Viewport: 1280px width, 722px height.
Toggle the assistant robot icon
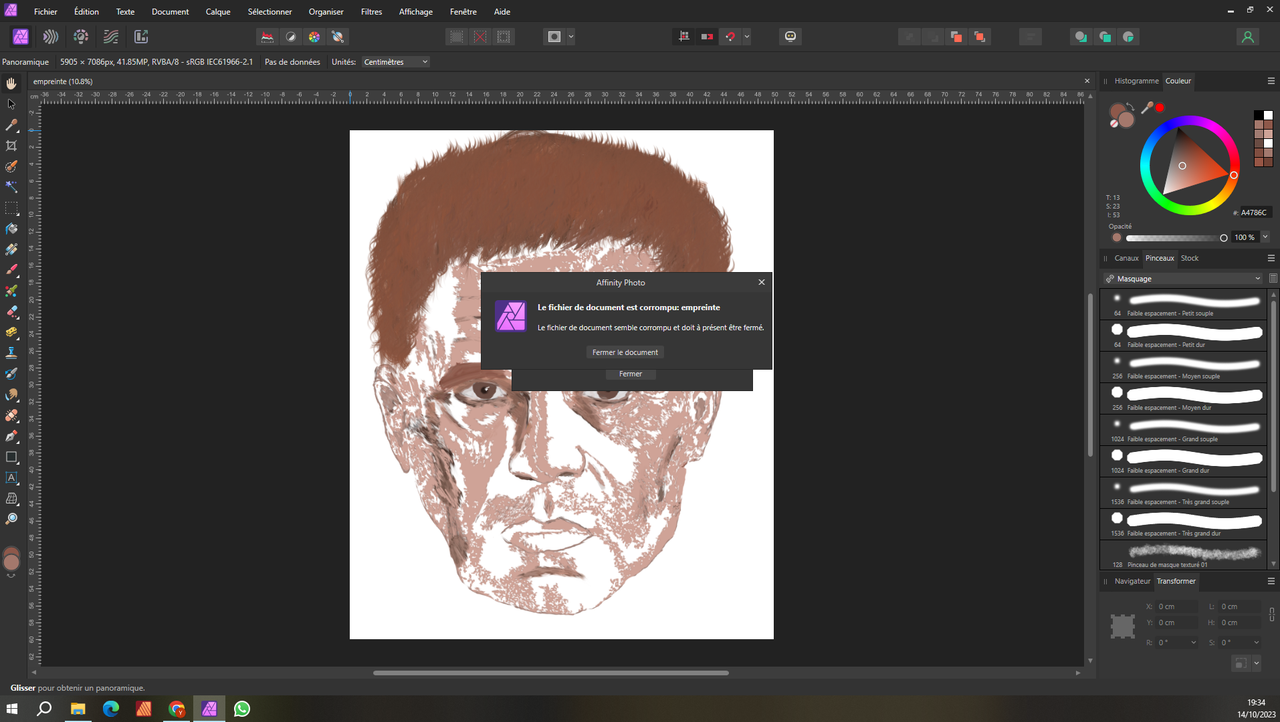point(791,37)
